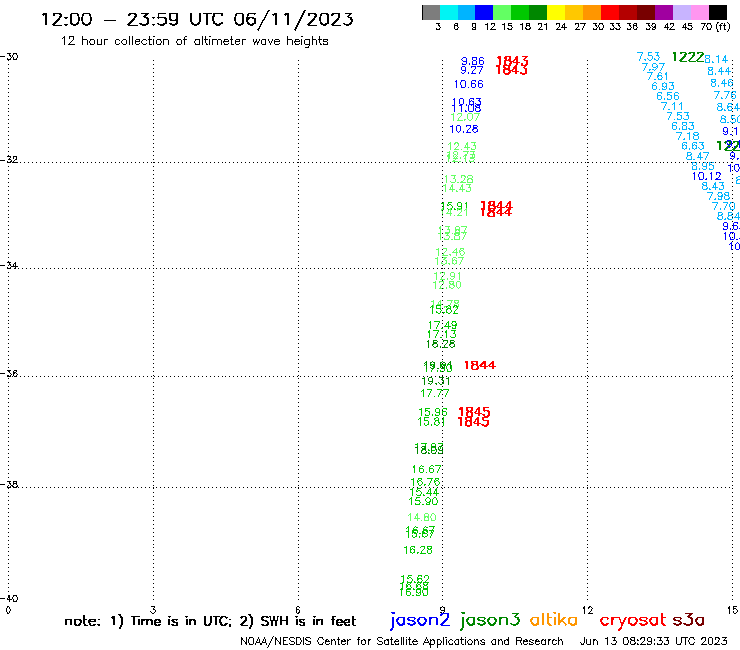
Task: Click the cyan swatch in the color scale
Action: pos(449,12)
